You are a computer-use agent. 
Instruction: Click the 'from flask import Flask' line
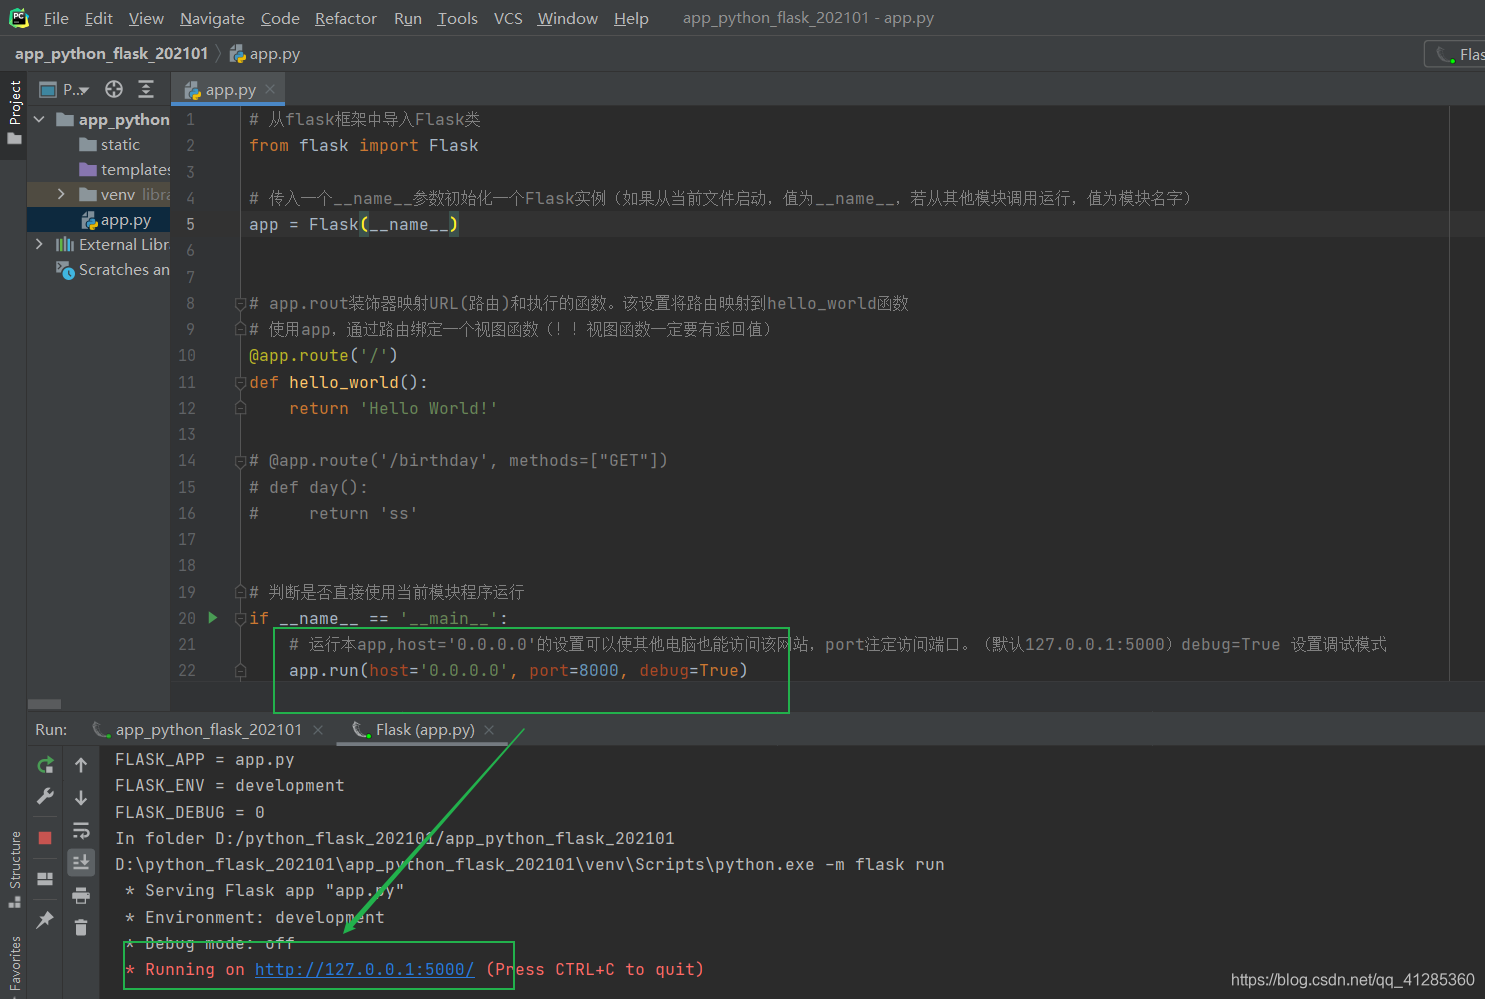(x=364, y=145)
